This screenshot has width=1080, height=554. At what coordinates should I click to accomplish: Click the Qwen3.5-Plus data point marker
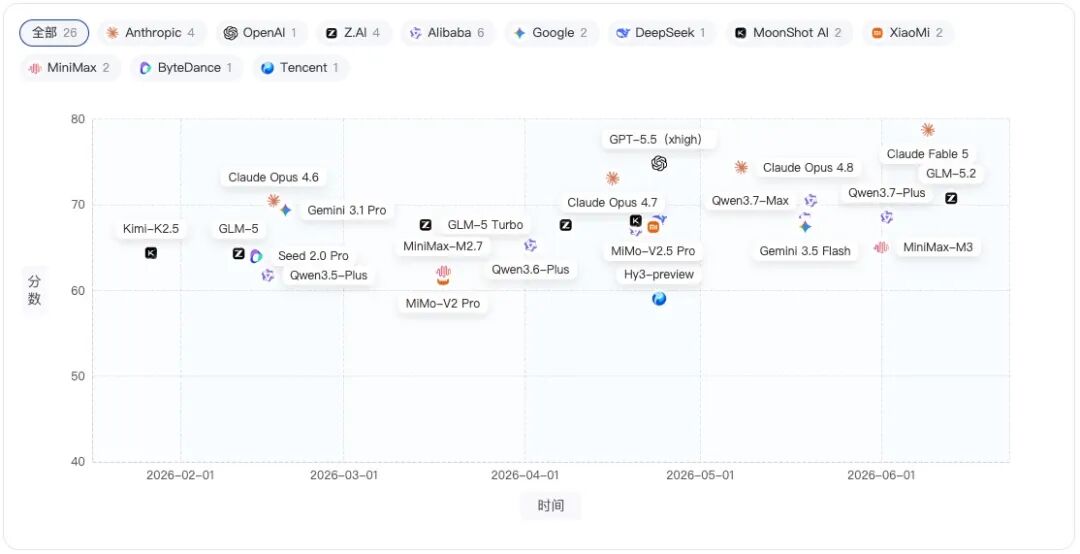(x=268, y=276)
